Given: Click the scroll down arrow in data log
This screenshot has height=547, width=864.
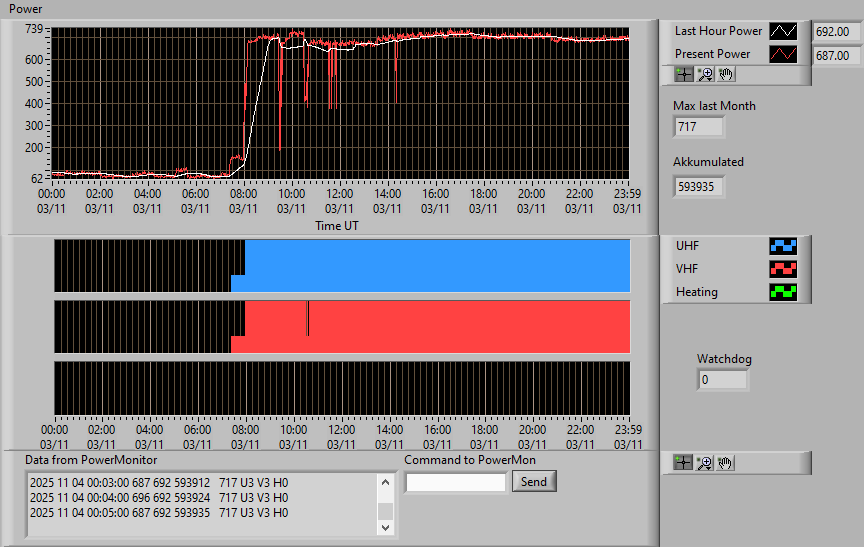Looking at the screenshot, I should click(x=385, y=527).
